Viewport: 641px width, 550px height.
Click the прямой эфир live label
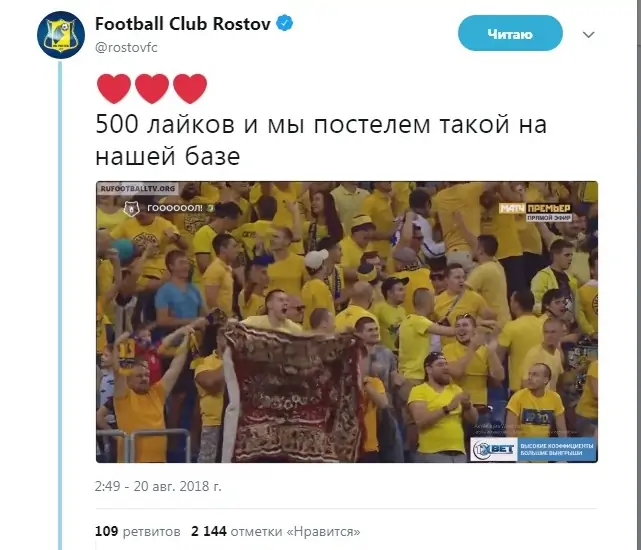click(549, 218)
